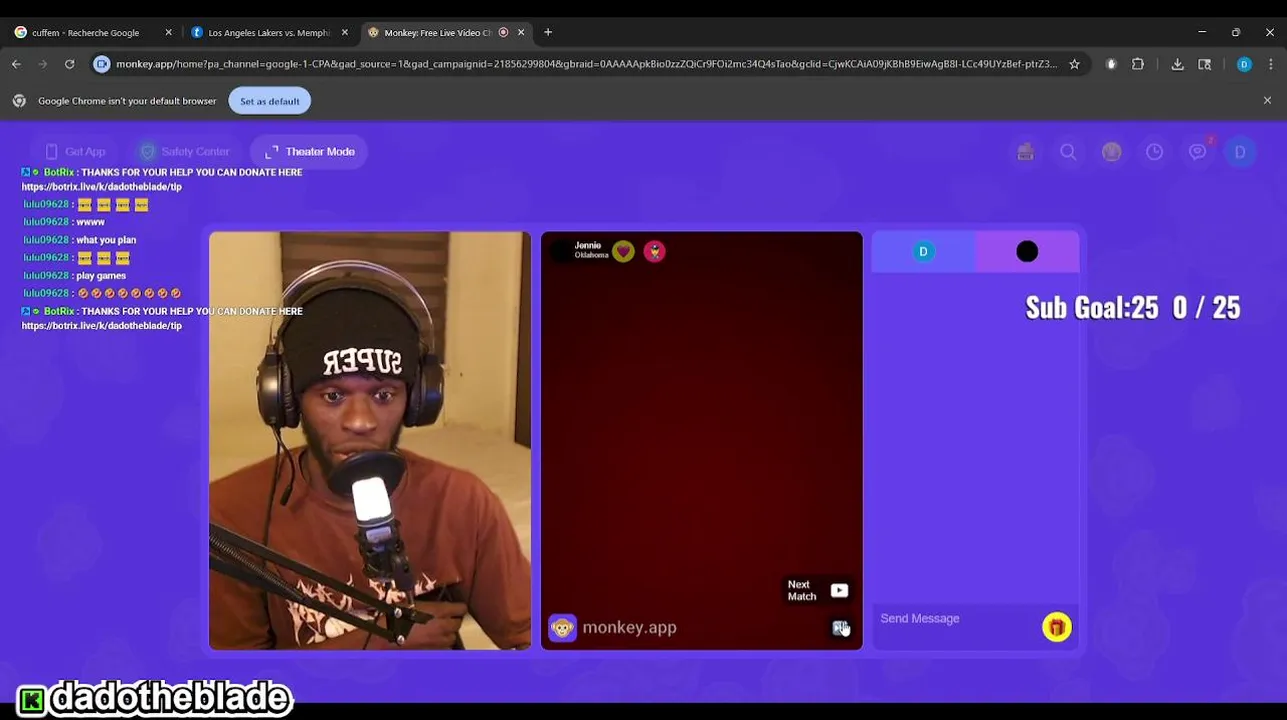The image size is (1287, 720).
Task: Focus the Send Message input field
Action: point(957,619)
